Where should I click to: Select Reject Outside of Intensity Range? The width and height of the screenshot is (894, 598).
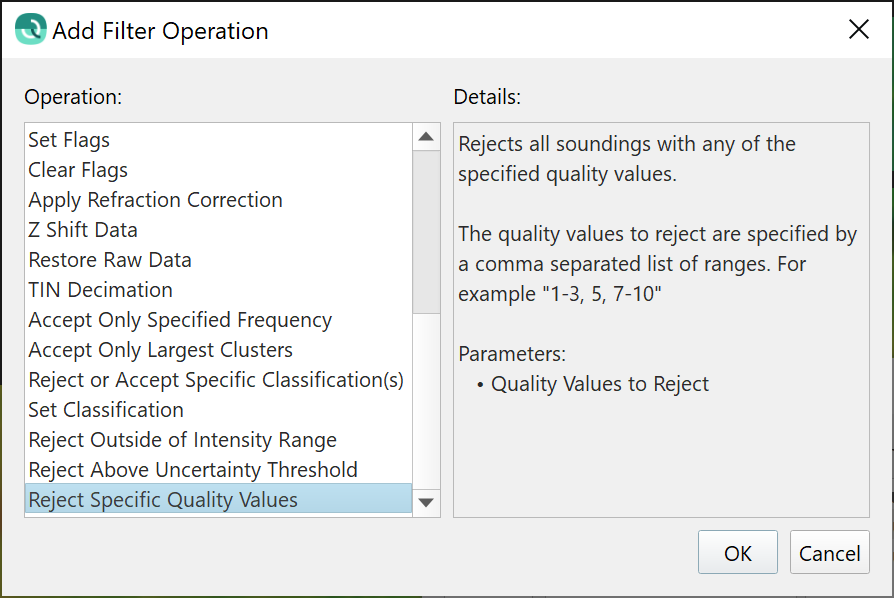tap(182, 440)
